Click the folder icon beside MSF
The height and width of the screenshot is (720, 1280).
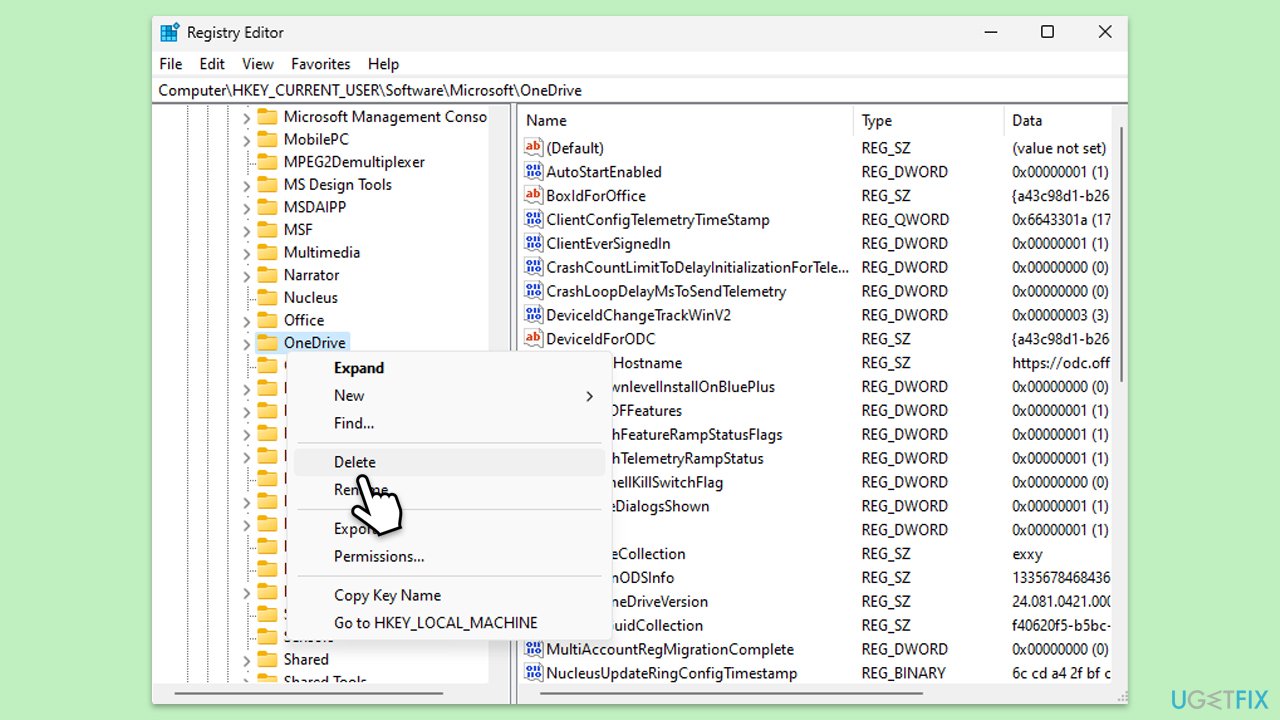267,230
